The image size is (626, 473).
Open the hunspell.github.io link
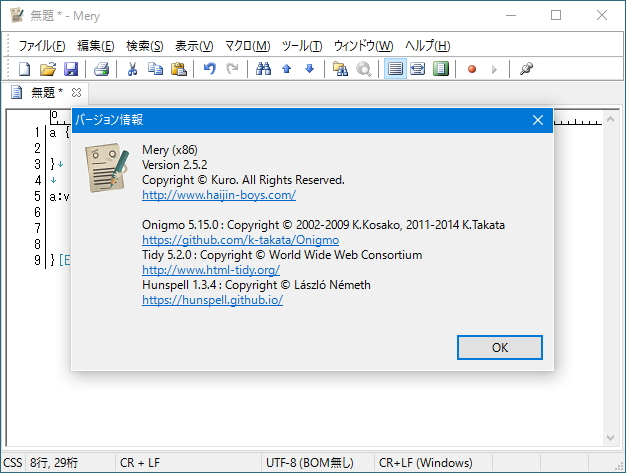click(x=212, y=300)
